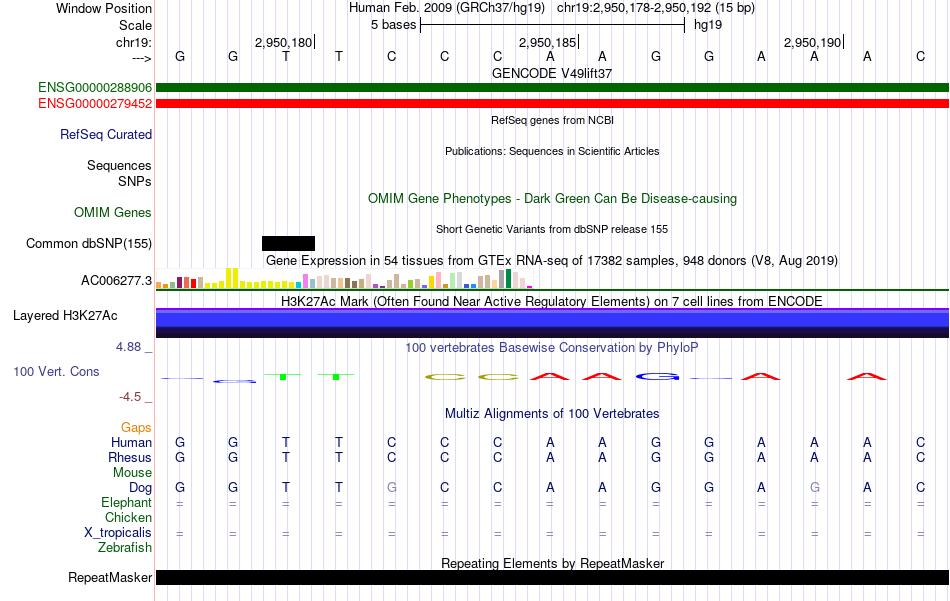Click the Layered H3K27Ac track label

pyautogui.click(x=65, y=316)
